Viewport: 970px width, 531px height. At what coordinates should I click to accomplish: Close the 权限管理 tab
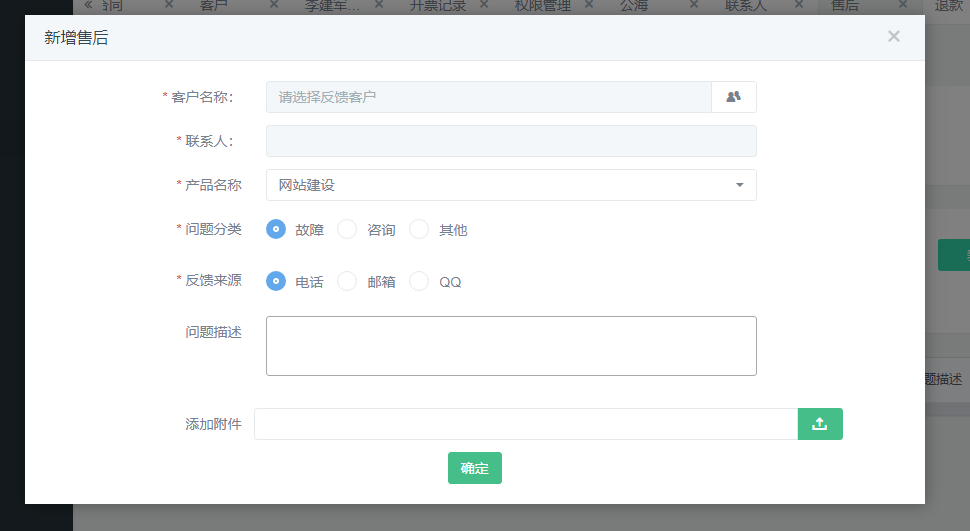pyautogui.click(x=589, y=5)
